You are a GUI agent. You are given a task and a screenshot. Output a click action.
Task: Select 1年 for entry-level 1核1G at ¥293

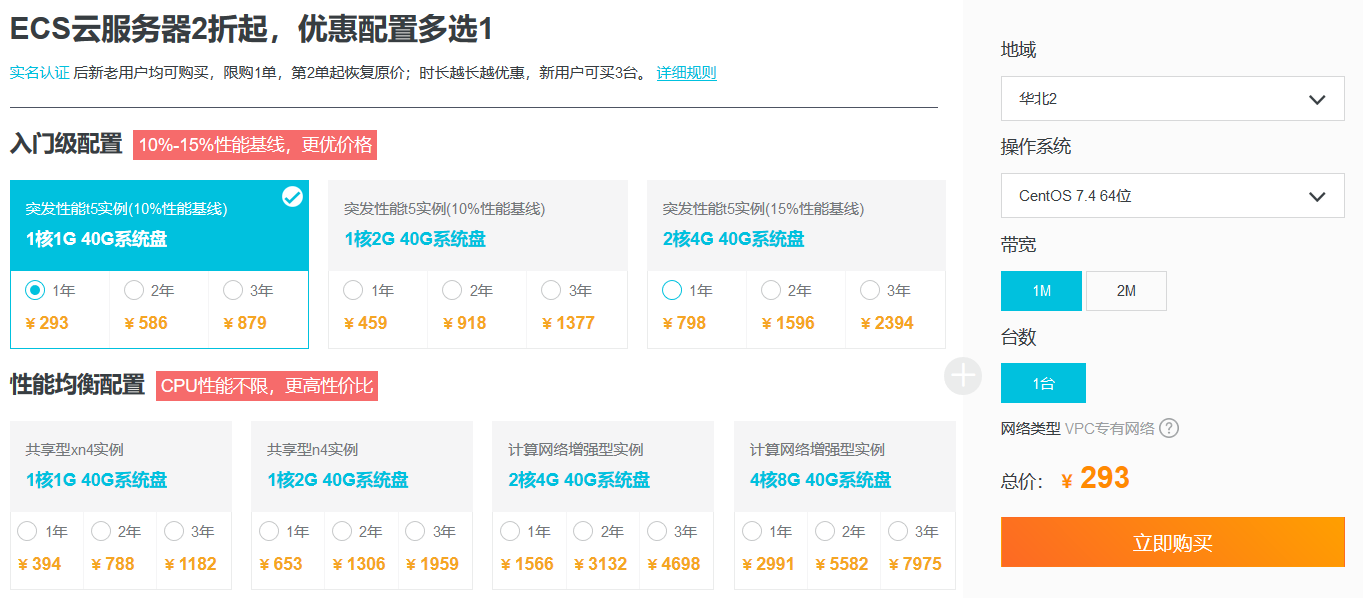[x=35, y=290]
